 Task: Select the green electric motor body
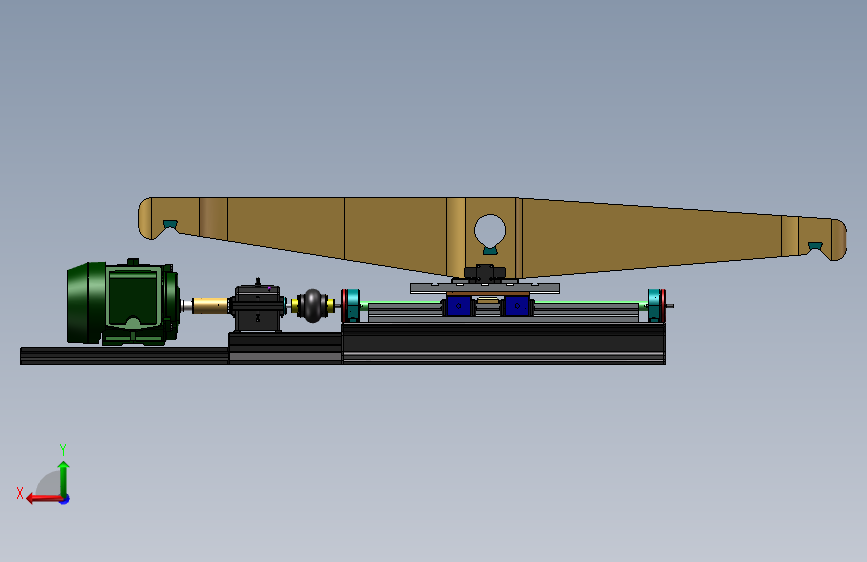coord(133,301)
